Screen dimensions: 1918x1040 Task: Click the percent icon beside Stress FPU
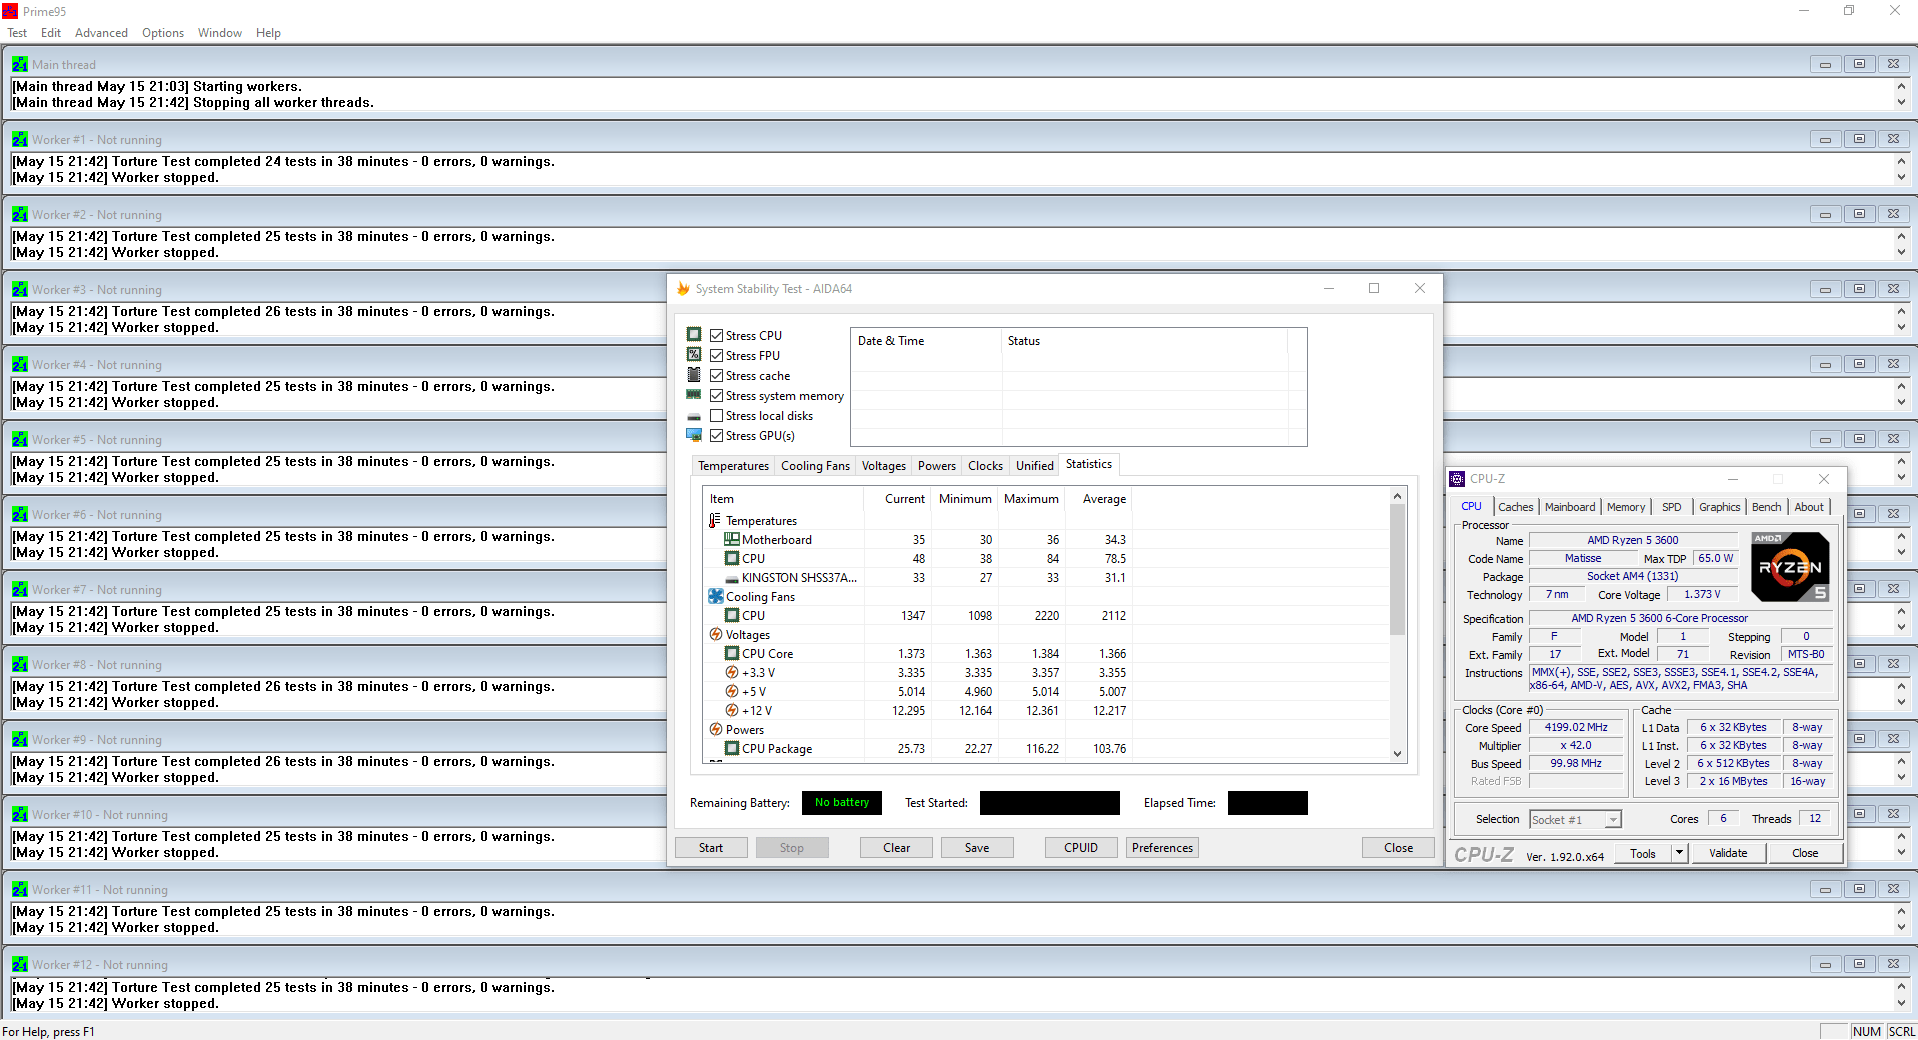694,355
